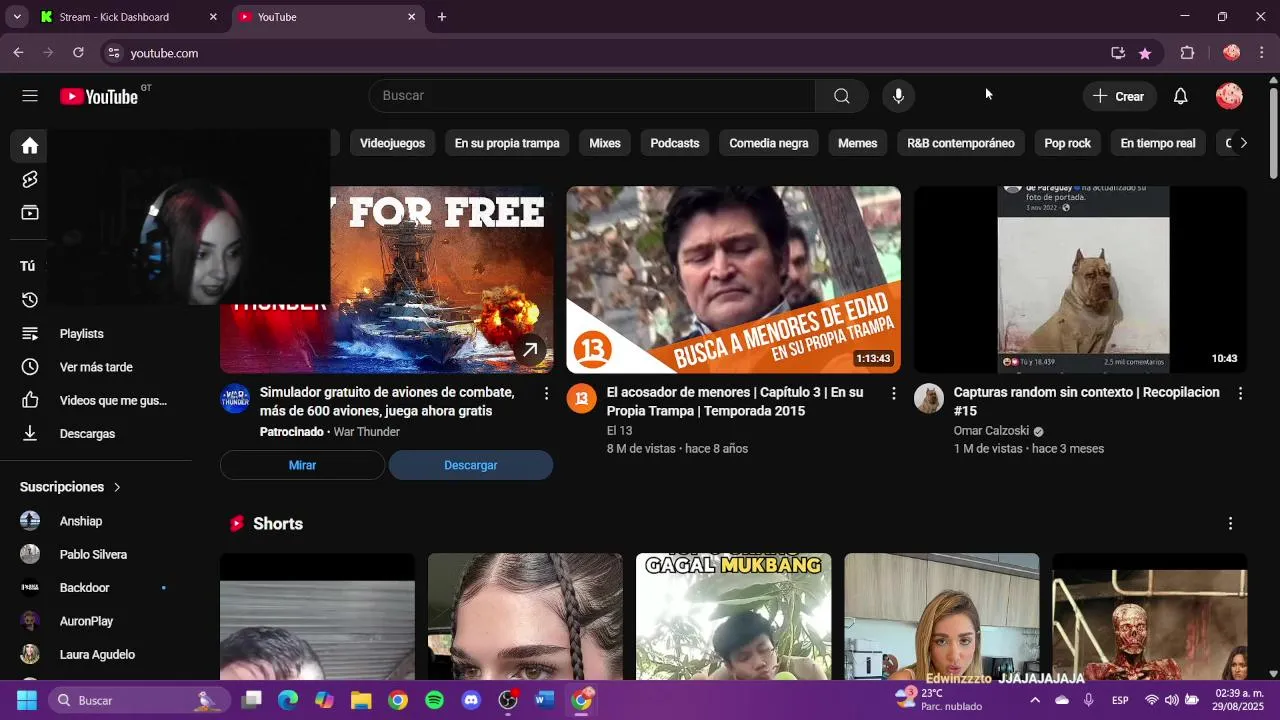Open the YouTube guide hamburger menu

30,96
